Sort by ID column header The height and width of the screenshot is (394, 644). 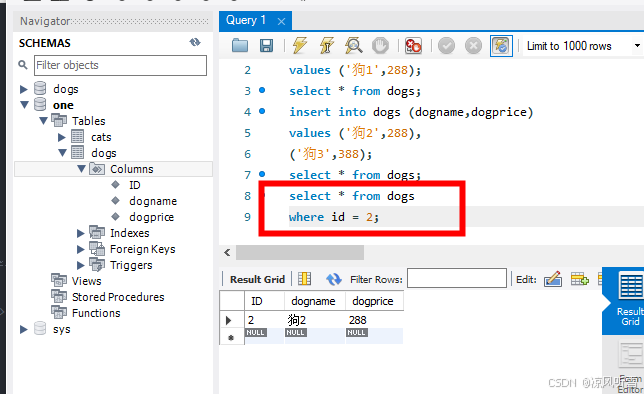(x=264, y=301)
